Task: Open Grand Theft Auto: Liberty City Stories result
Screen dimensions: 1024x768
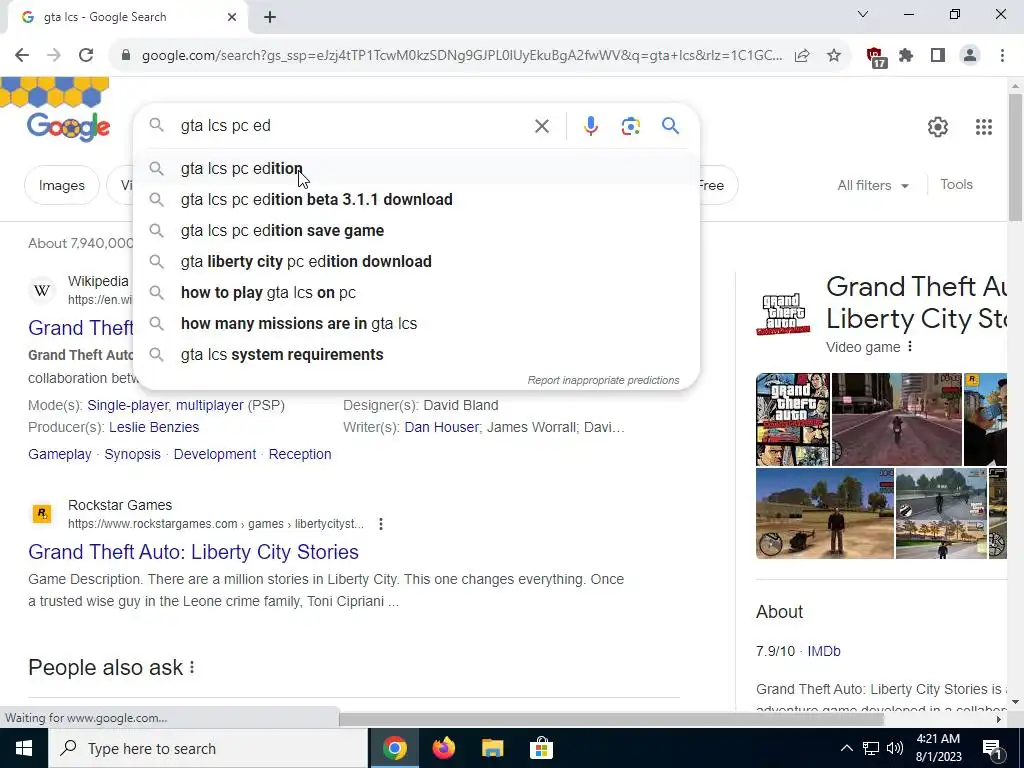Action: 193,552
